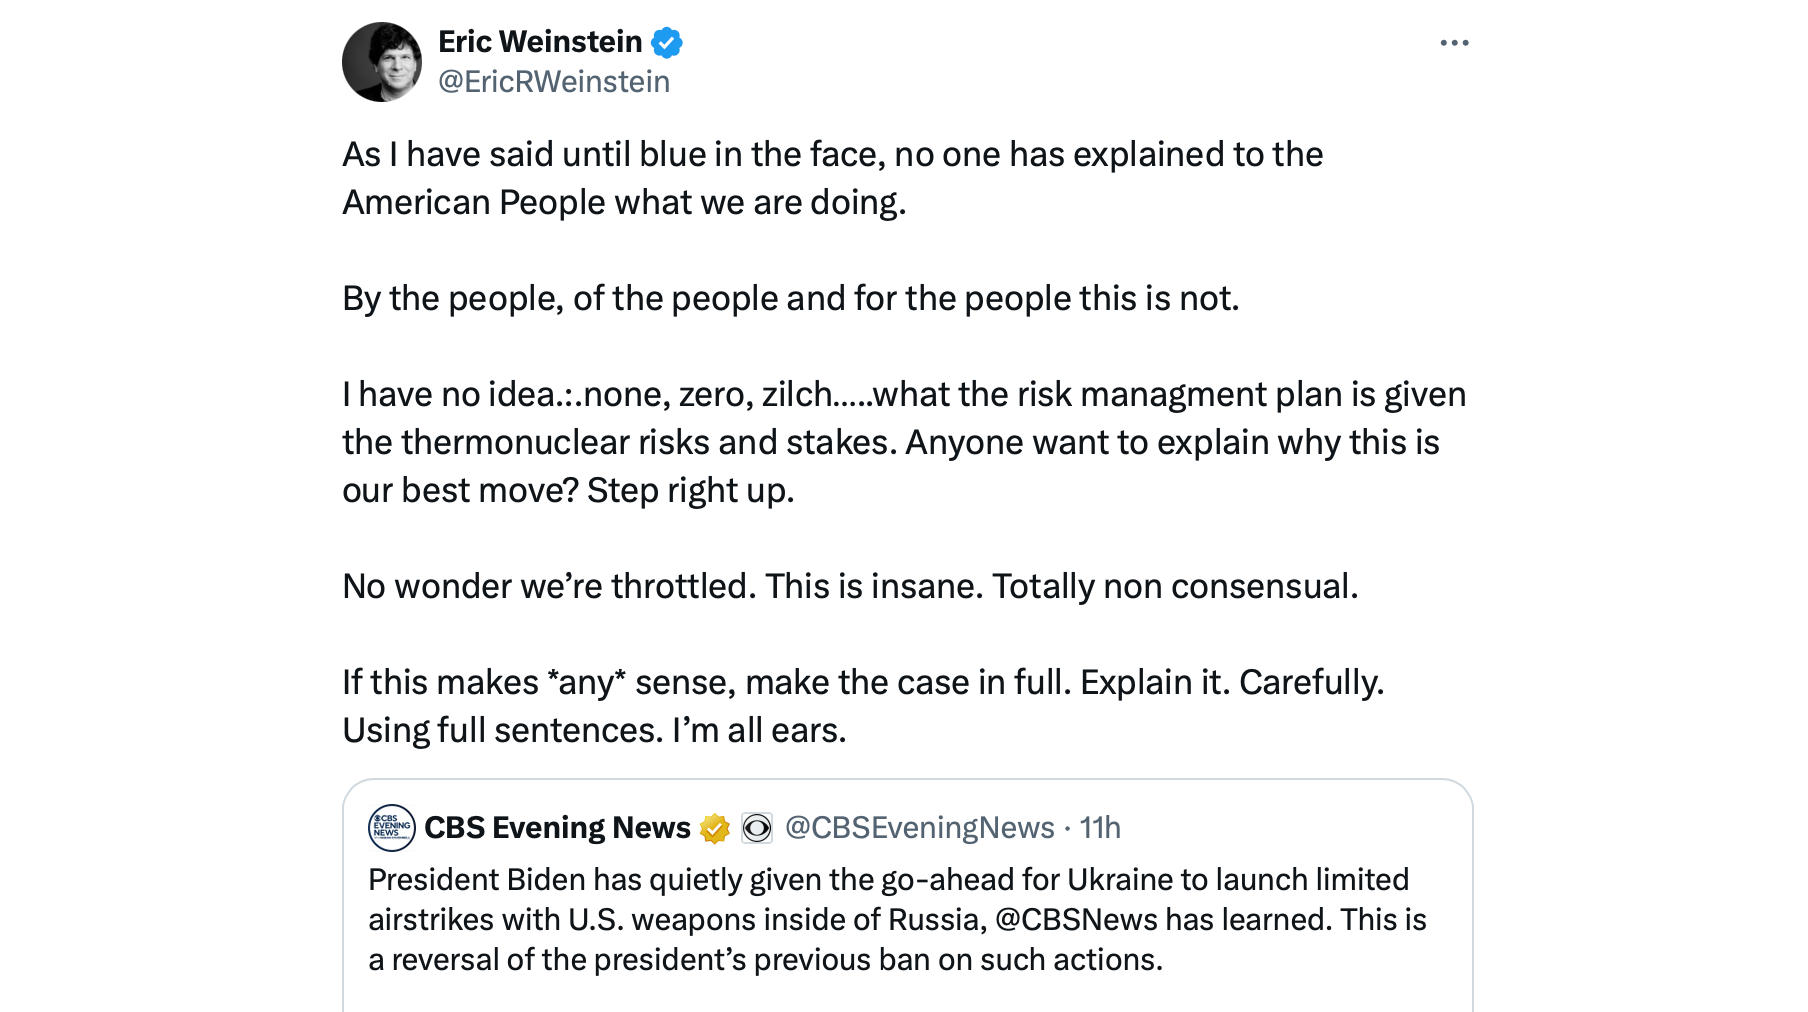
Task: Click the 'By the people' line
Action: 790,299
